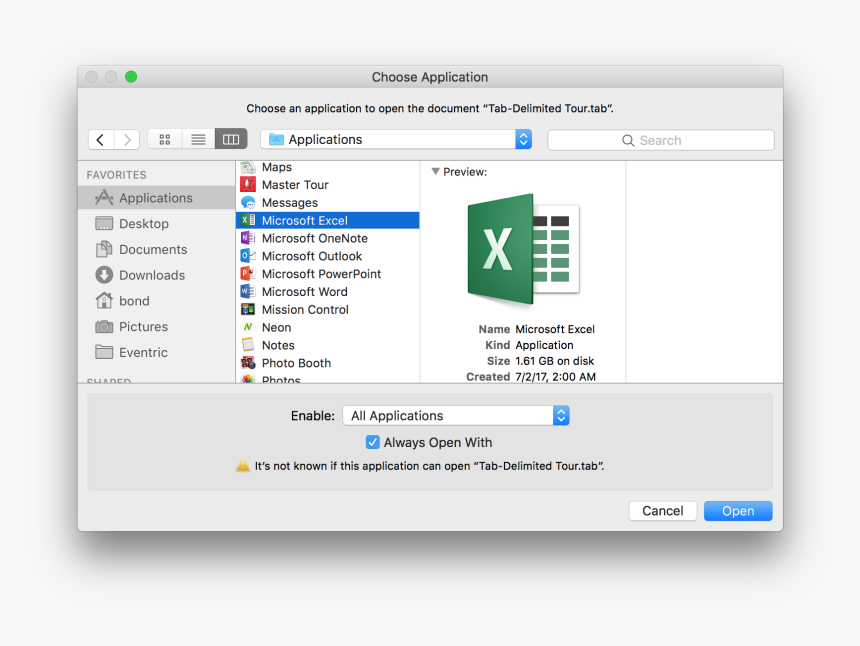The image size is (860, 646).
Task: Click the Messages app icon
Action: coord(248,203)
